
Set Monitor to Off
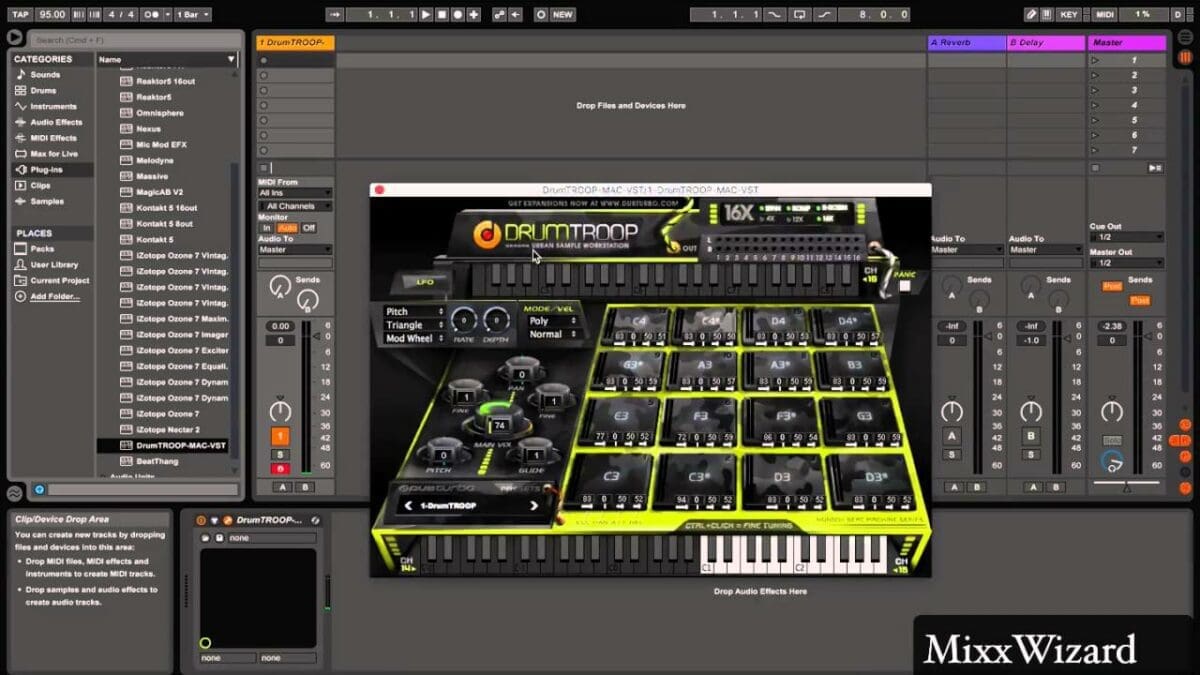click(309, 228)
